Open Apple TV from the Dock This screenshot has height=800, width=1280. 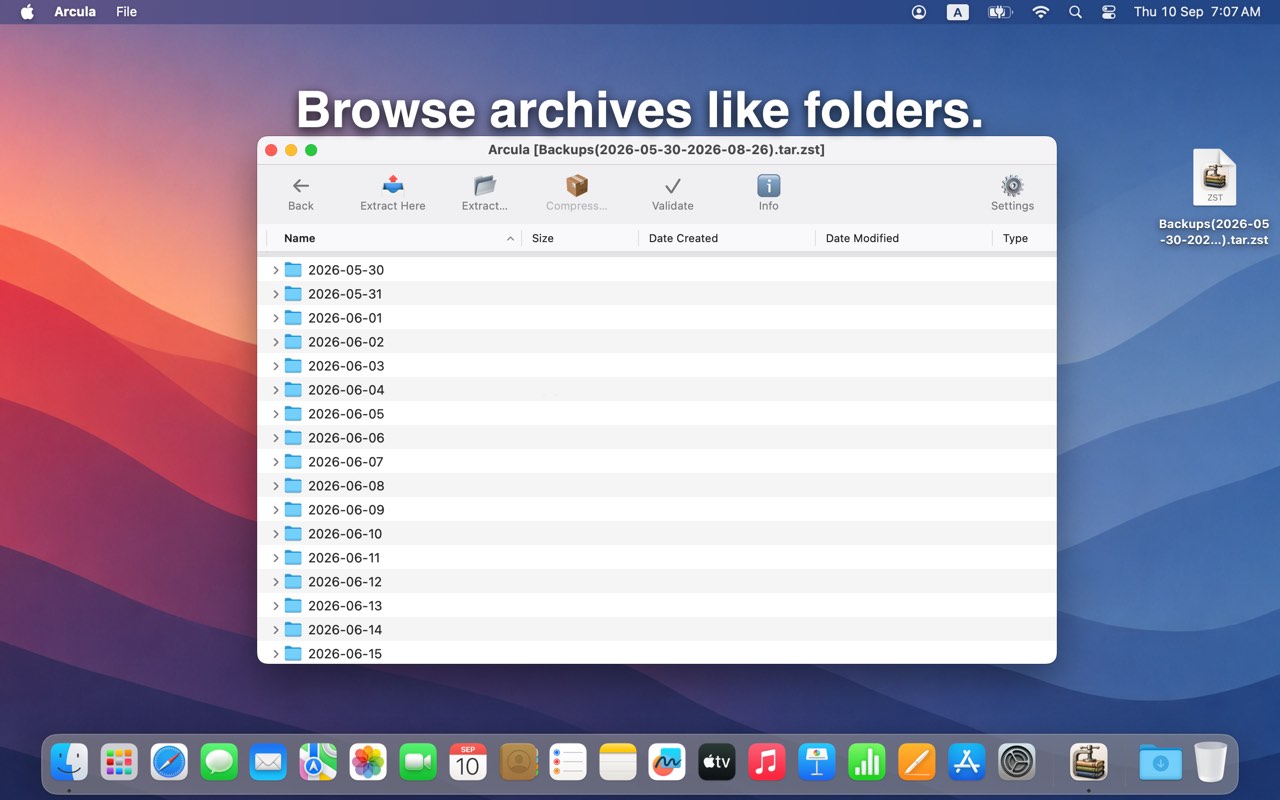717,763
